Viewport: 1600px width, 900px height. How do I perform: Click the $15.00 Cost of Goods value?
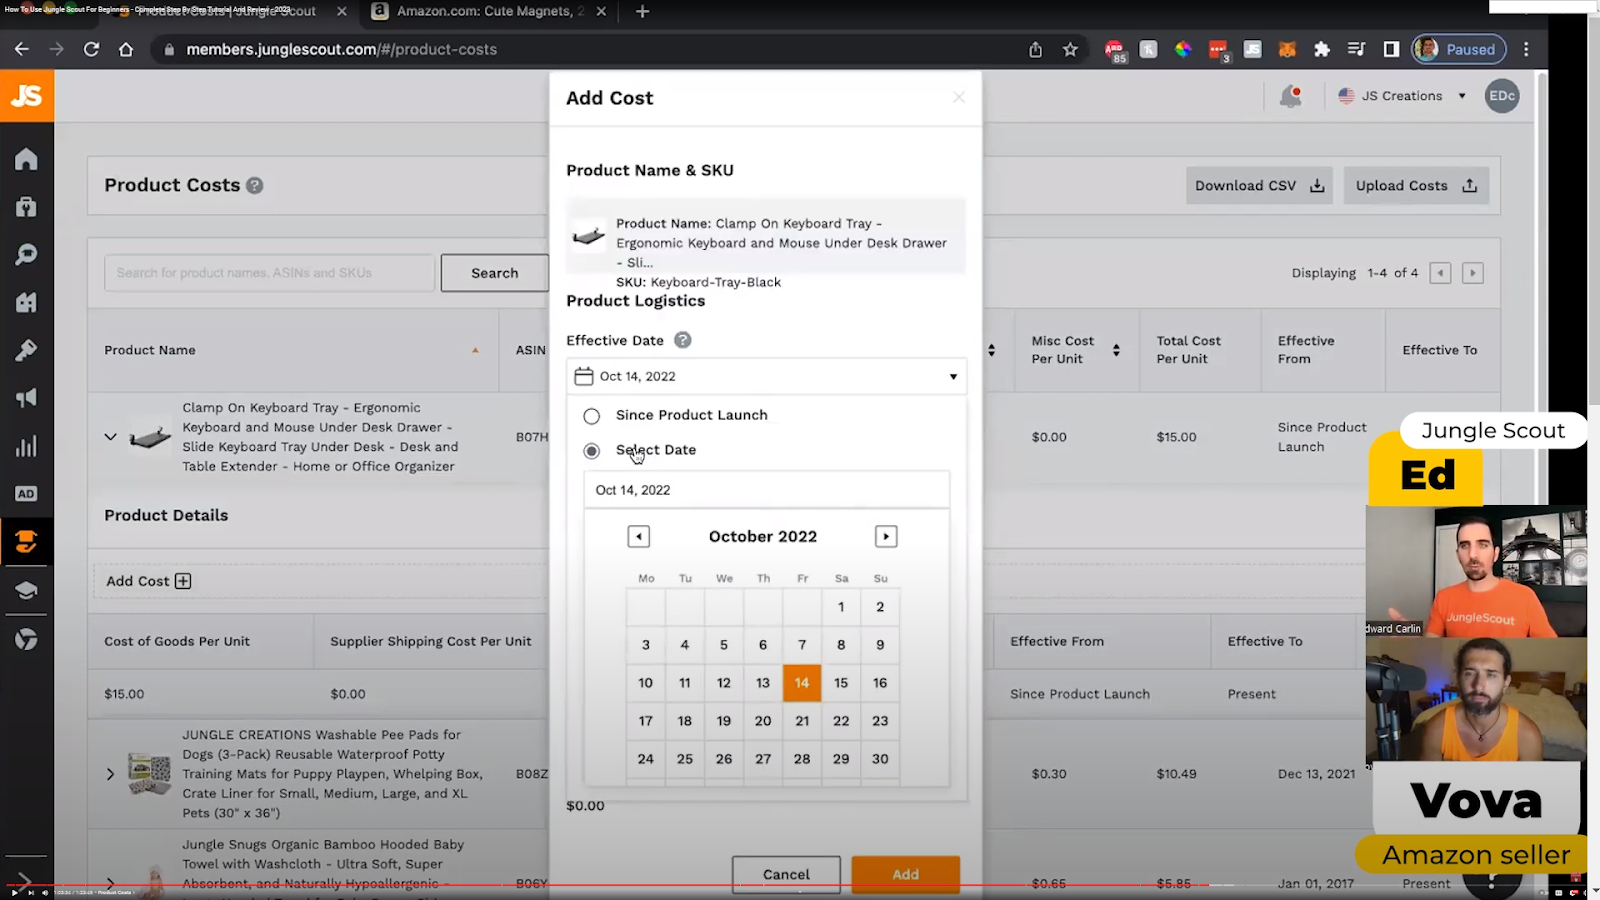(x=124, y=694)
